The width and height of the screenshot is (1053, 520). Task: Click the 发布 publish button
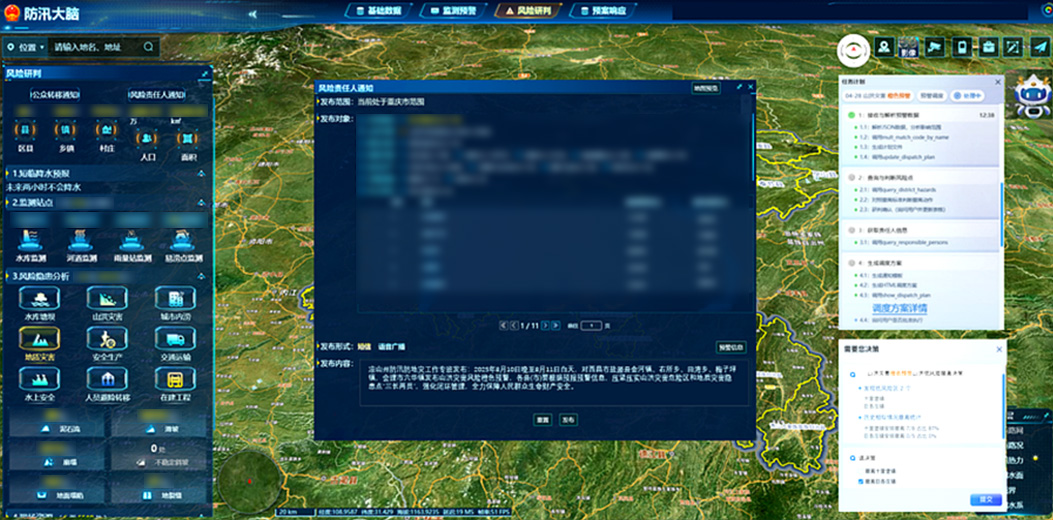coord(568,419)
